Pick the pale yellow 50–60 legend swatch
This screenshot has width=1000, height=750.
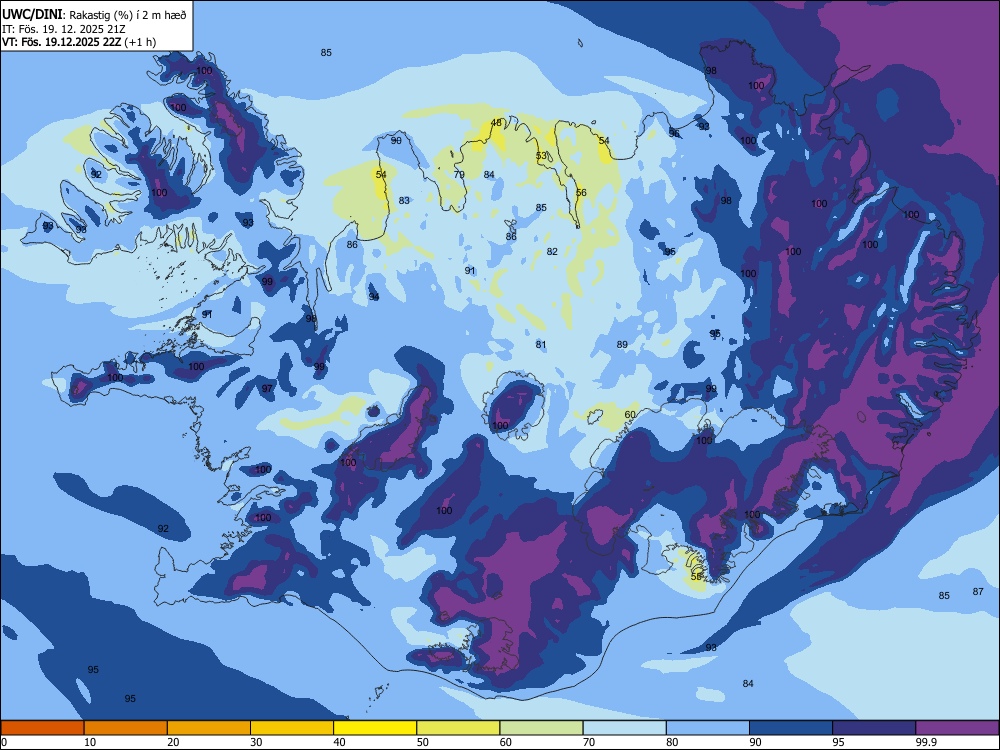[458, 728]
